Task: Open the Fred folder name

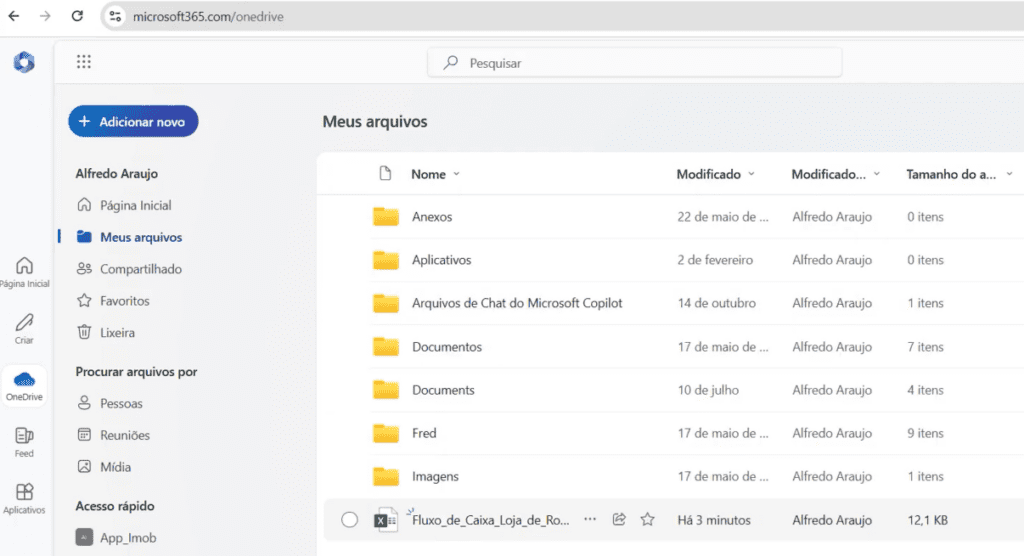Action: pos(424,433)
